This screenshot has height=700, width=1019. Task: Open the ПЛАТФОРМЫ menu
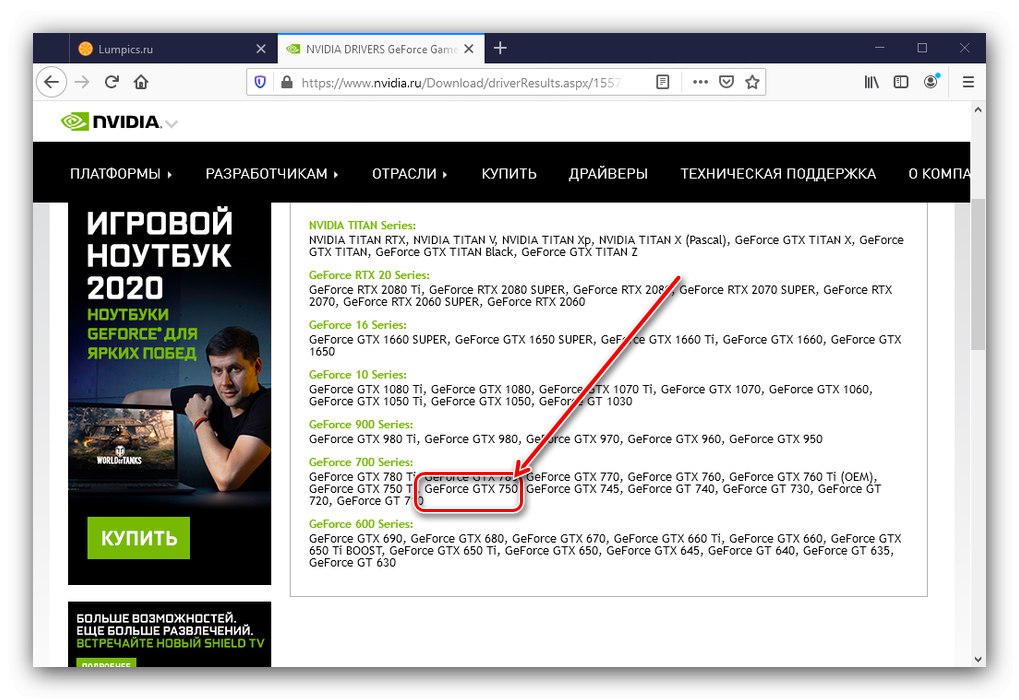click(x=121, y=174)
